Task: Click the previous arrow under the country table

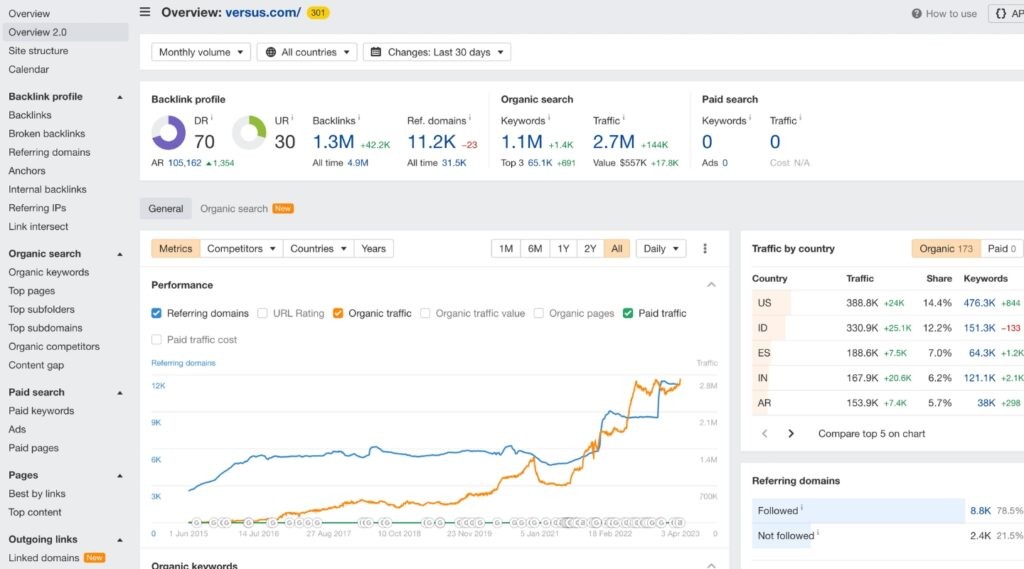Action: coord(765,434)
